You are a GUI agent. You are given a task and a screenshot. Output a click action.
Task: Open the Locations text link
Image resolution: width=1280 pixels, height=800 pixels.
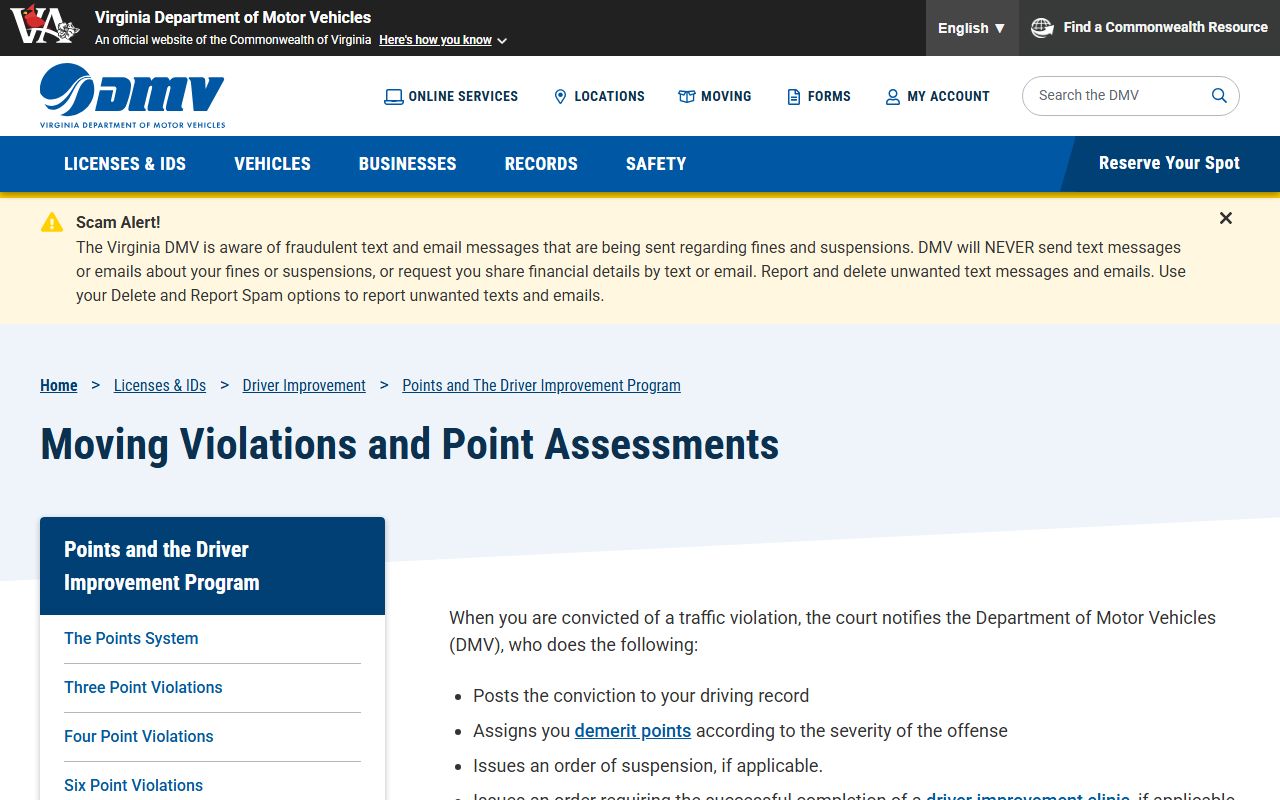[609, 97]
